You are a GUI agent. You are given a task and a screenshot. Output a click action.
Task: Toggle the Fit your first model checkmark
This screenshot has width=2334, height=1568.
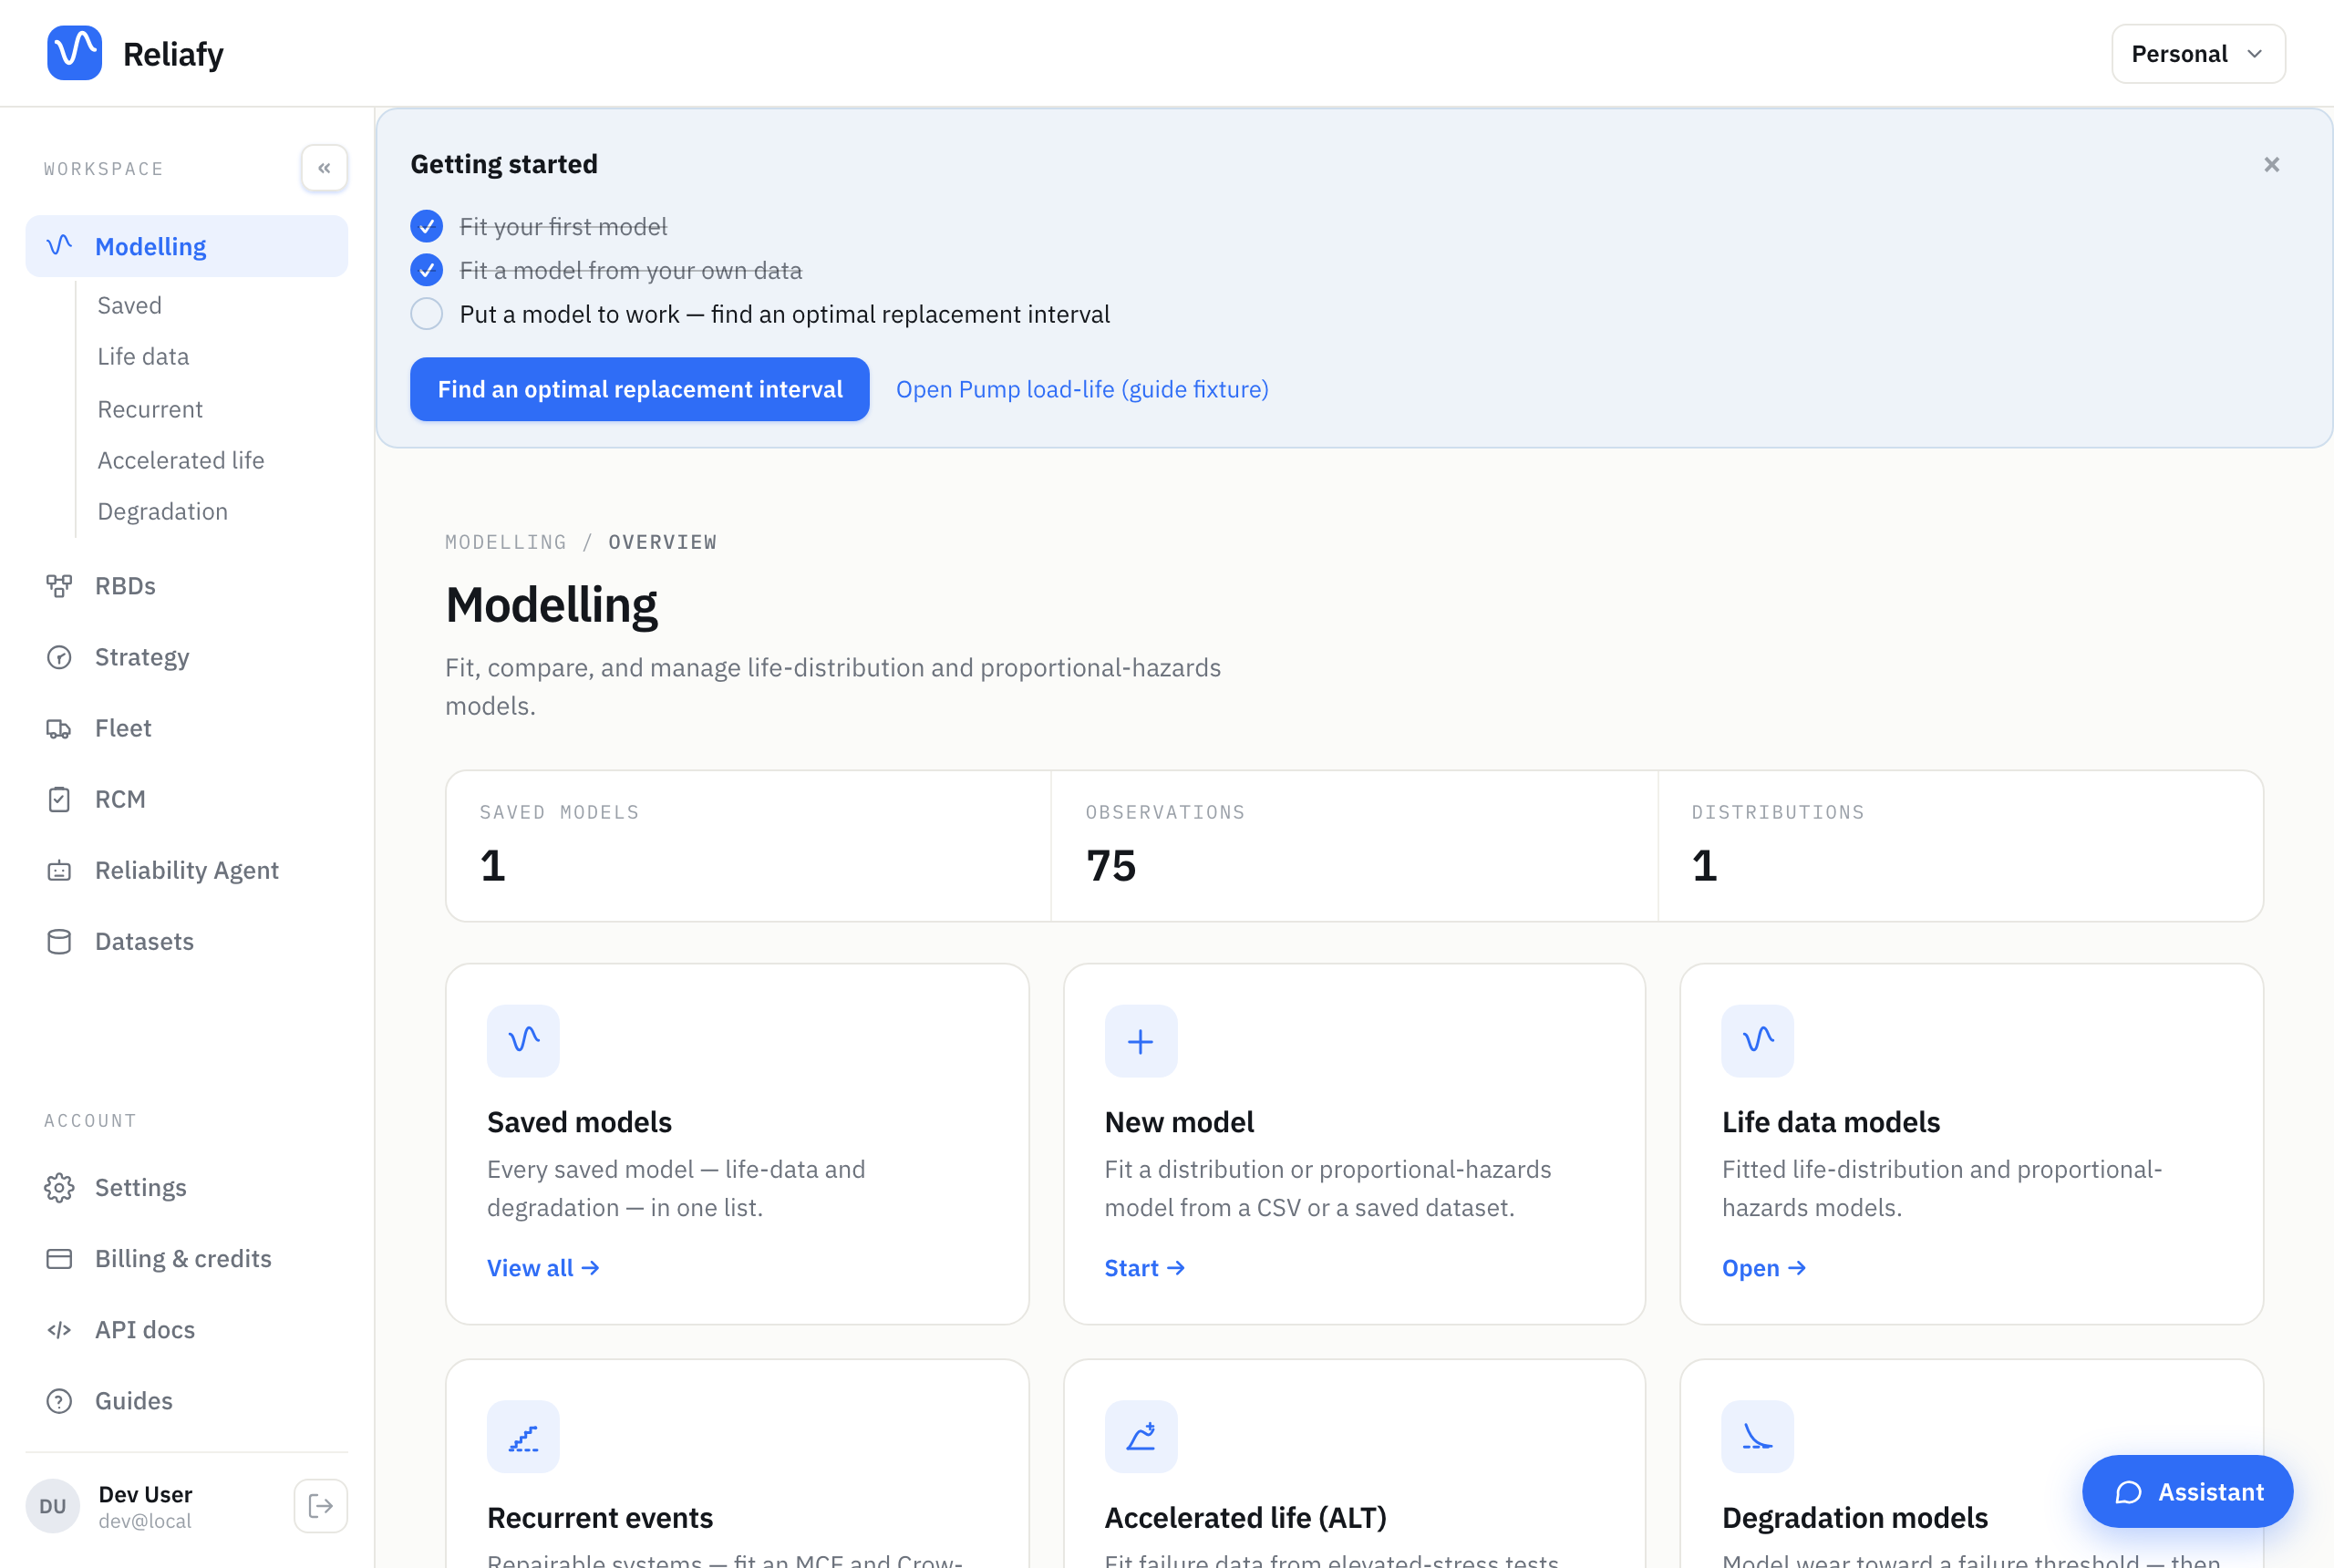coord(427,226)
